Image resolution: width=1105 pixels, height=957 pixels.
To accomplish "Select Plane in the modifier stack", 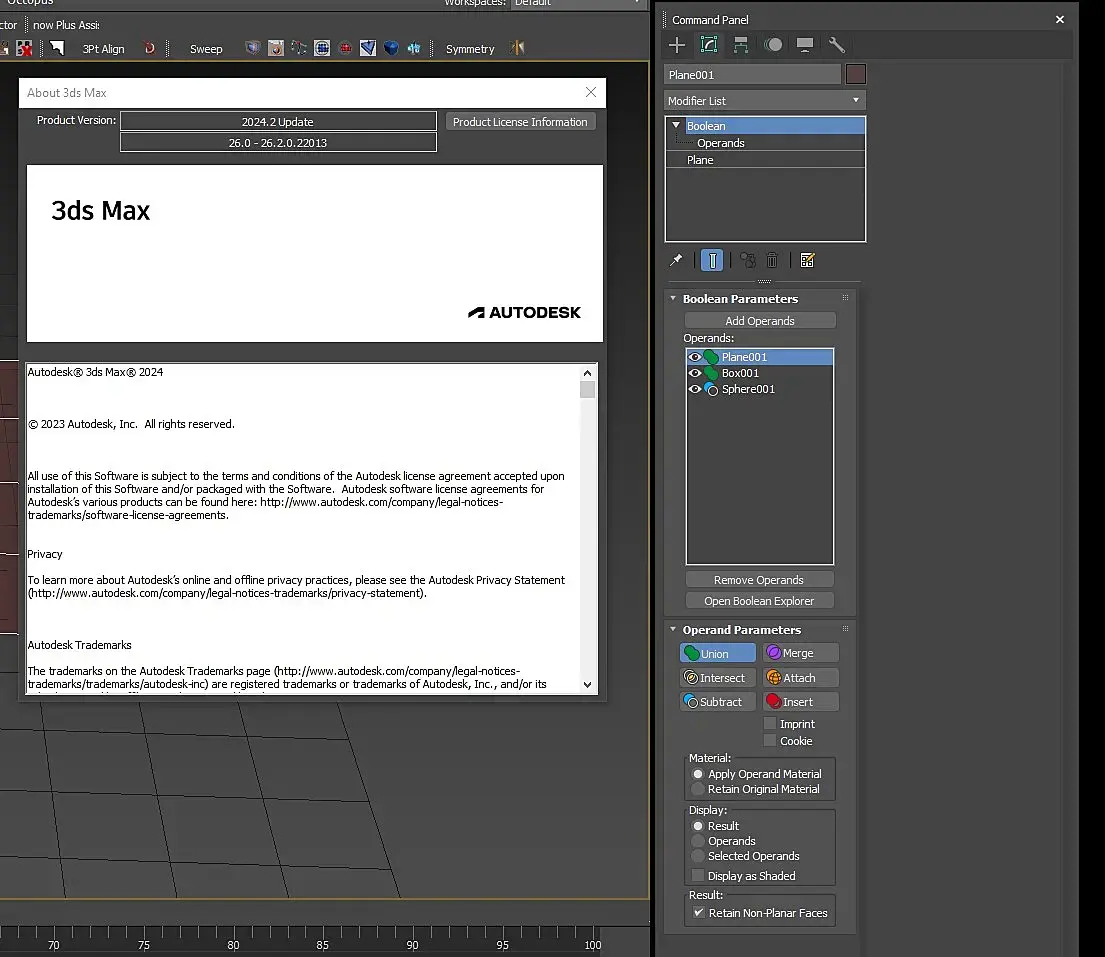I will [700, 160].
